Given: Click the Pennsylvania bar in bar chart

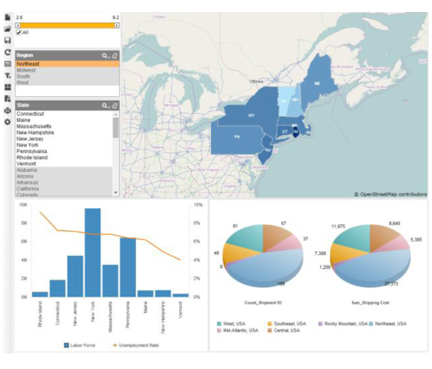Looking at the screenshot, I should tap(128, 267).
